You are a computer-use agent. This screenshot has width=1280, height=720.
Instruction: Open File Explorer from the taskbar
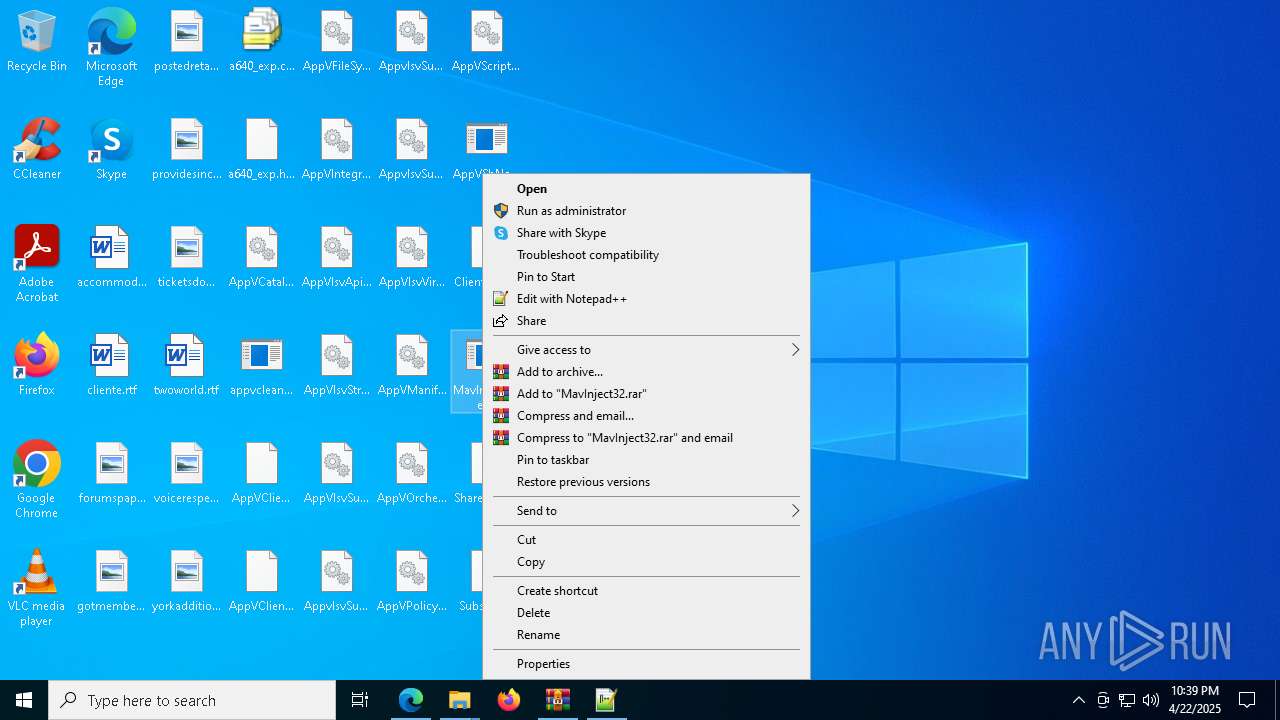(x=459, y=700)
